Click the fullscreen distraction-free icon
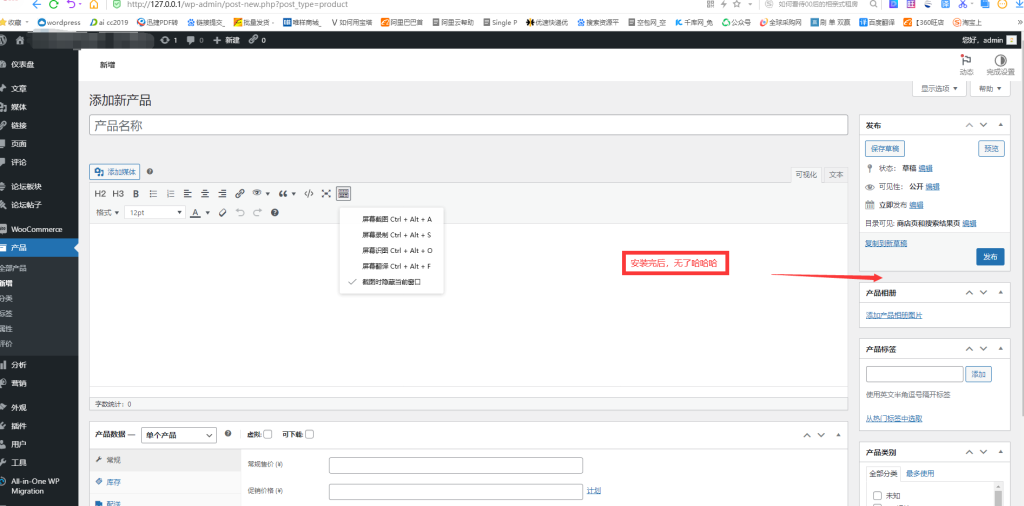This screenshot has width=1024, height=506. [x=326, y=193]
